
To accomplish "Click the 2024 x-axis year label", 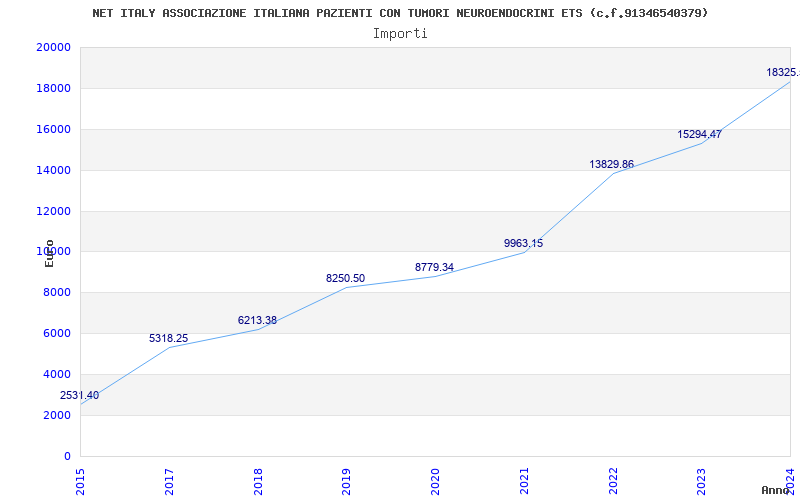I will (790, 481).
